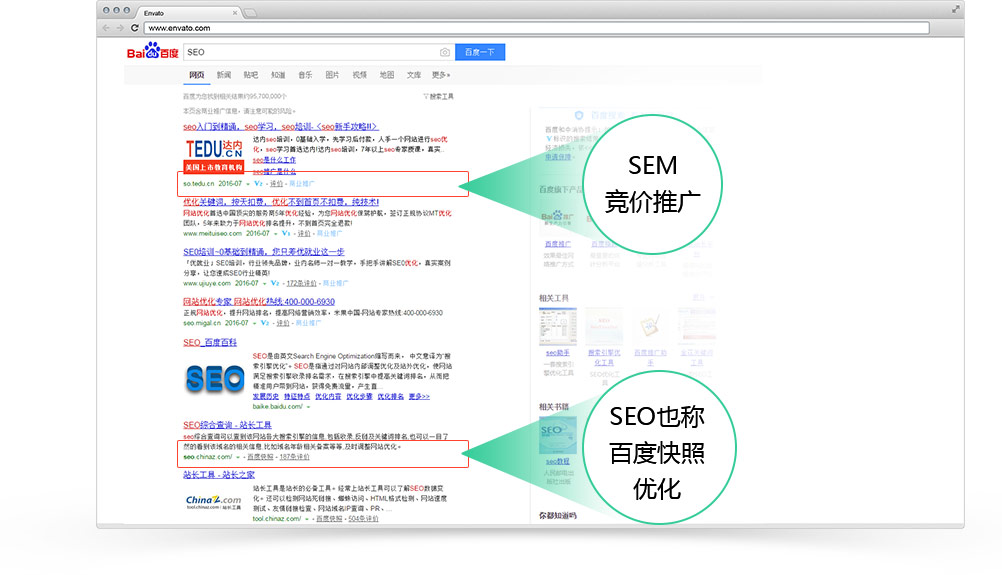Switch to the 文库 tab

414,75
